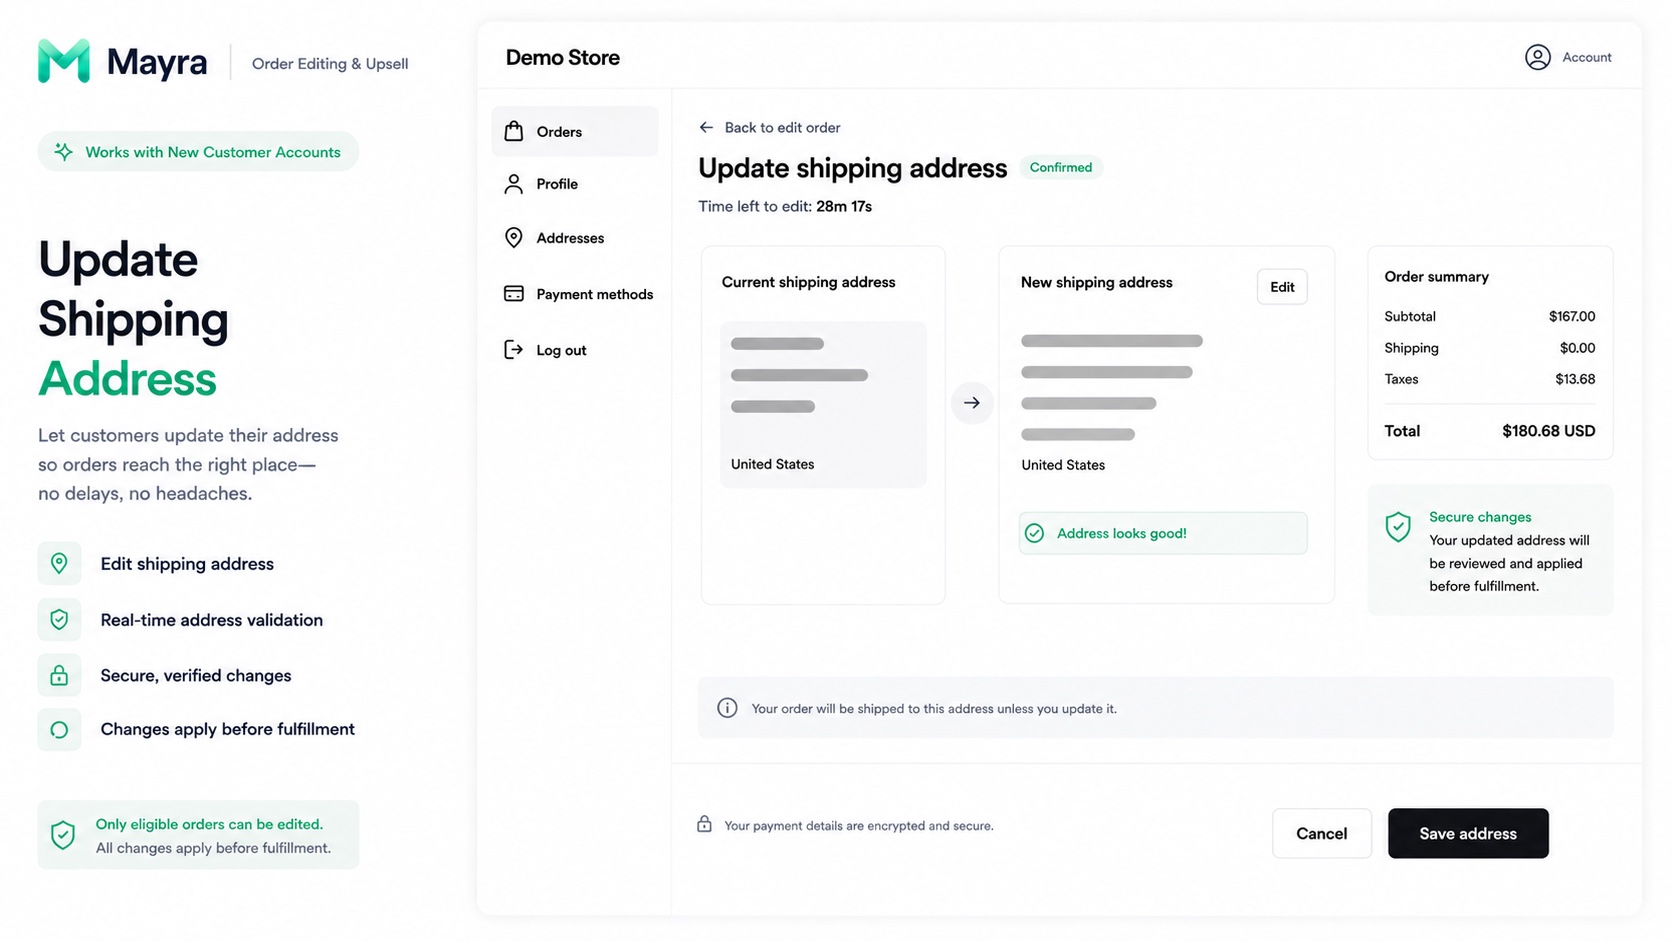Click the $13.68 taxes amount

pos(1575,379)
